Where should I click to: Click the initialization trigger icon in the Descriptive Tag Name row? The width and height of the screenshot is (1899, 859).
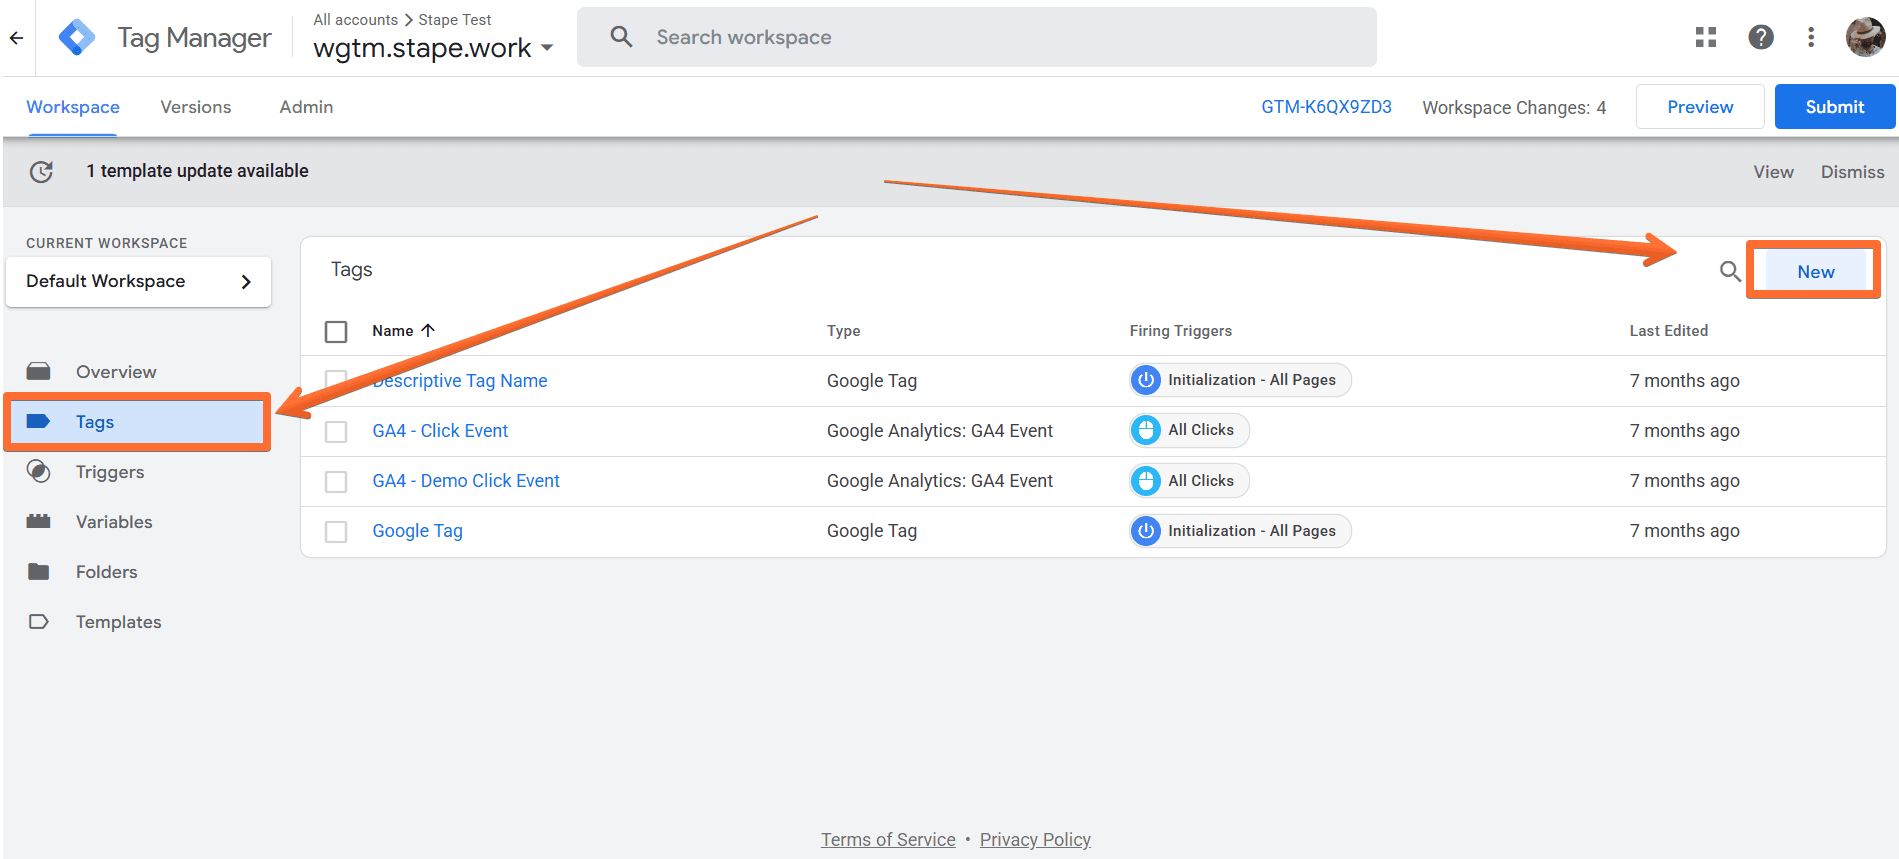(1146, 380)
